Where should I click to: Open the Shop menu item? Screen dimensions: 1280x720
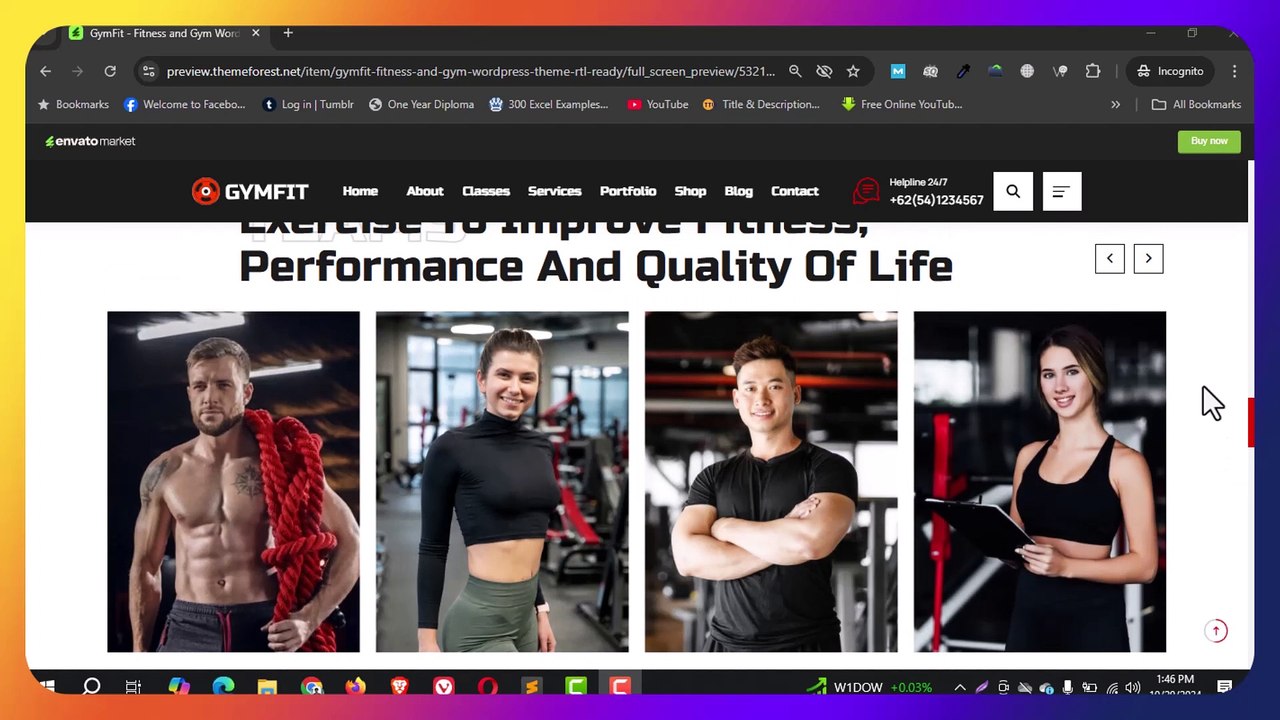tap(690, 191)
